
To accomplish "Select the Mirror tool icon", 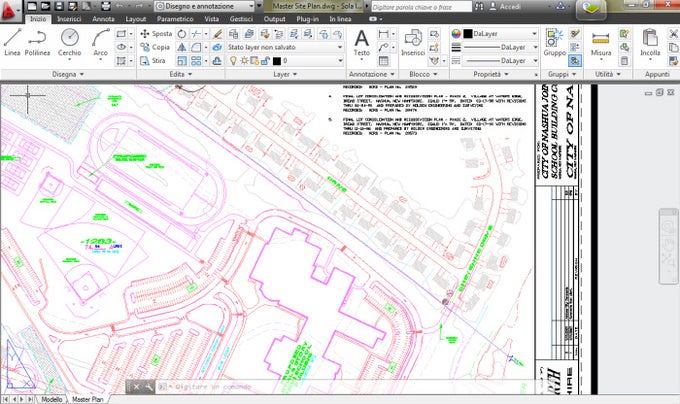I will point(182,47).
